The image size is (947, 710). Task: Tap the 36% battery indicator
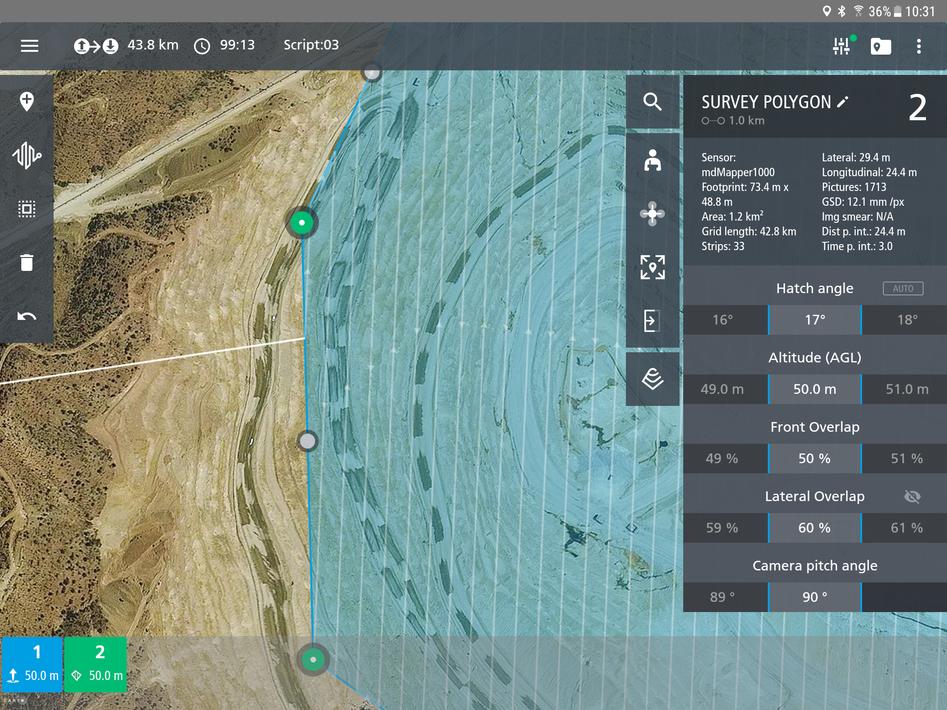885,11
